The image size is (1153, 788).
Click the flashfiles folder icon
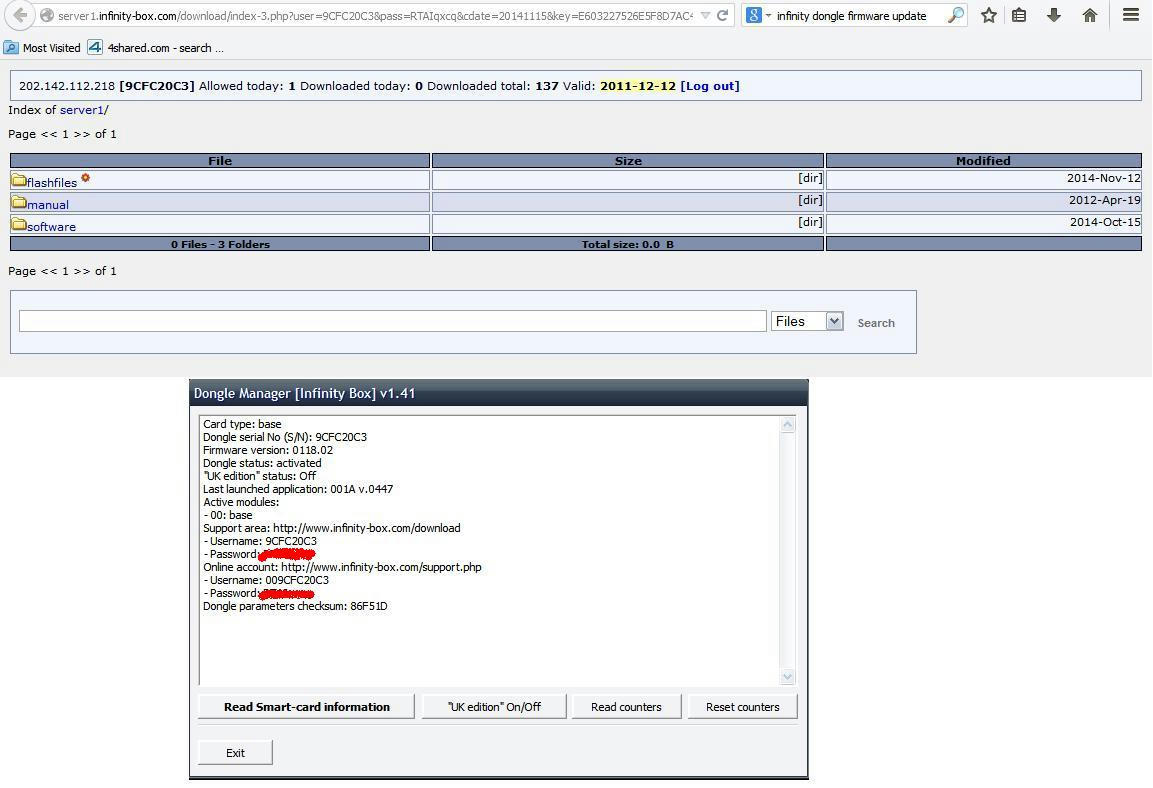coord(19,181)
